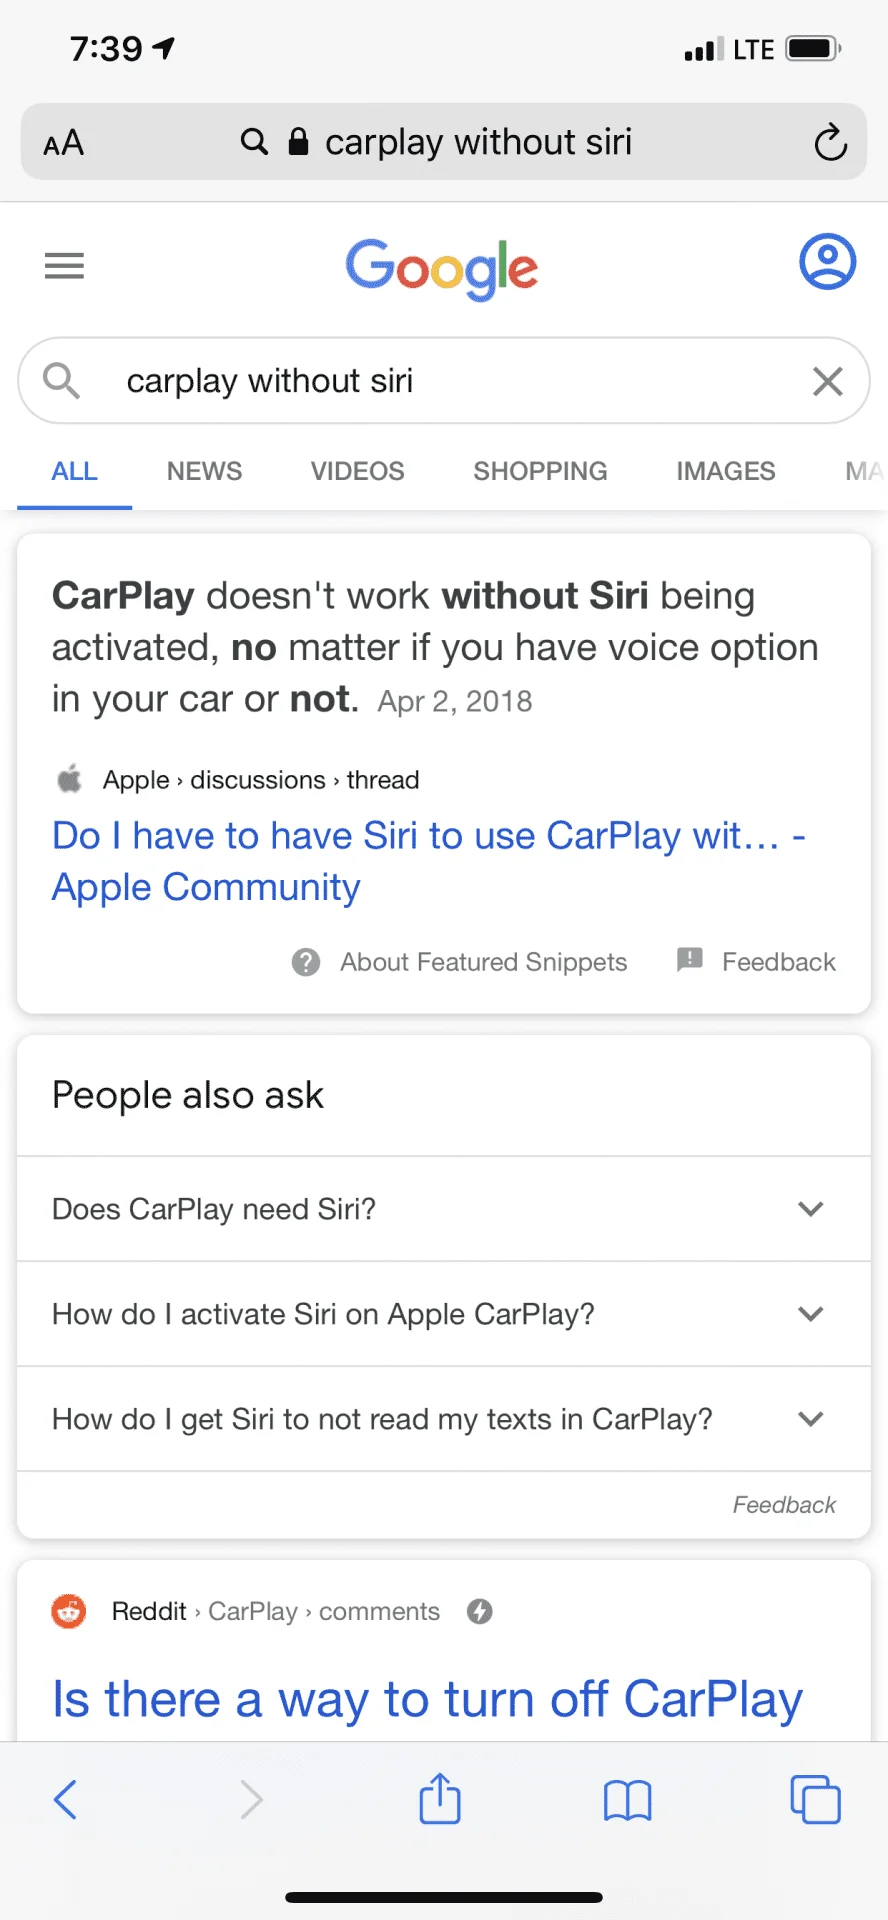Switch to the Images tab
Screen dimensions: 888x1920
click(725, 471)
